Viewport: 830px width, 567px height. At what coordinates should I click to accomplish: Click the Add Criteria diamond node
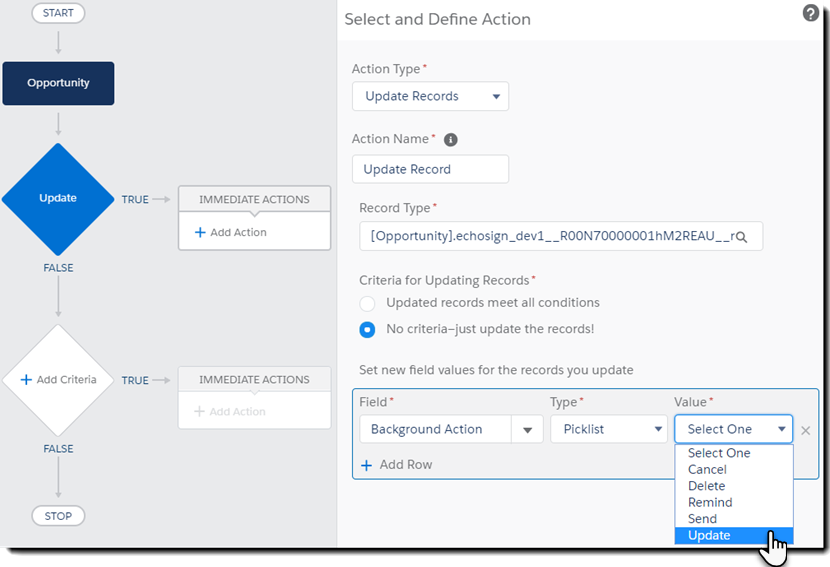pos(58,380)
